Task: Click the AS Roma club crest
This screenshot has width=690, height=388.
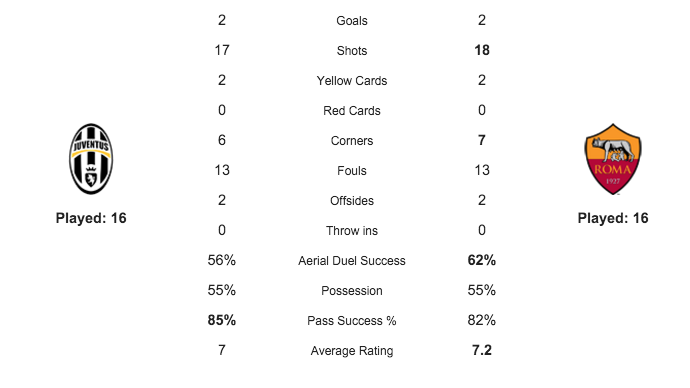Action: 613,159
